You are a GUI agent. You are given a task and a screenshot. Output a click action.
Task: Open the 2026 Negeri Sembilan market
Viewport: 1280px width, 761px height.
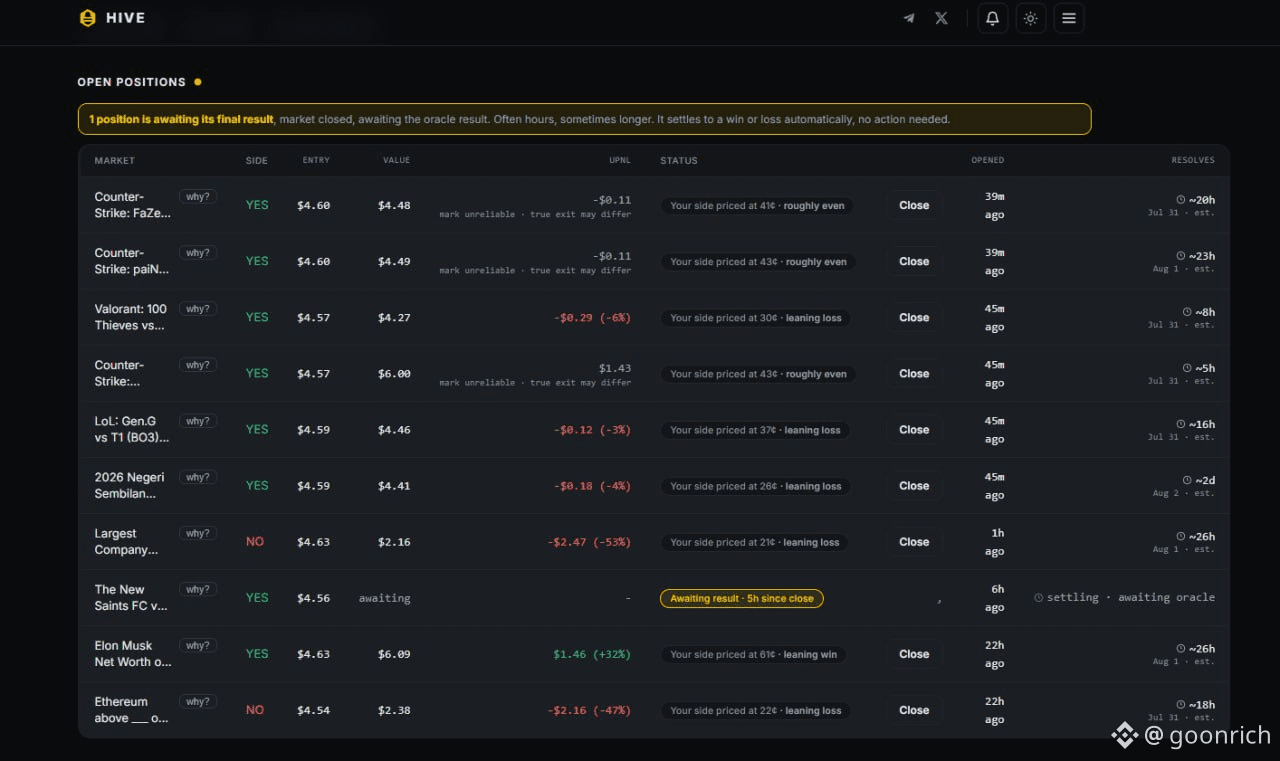pyautogui.click(x=130, y=486)
